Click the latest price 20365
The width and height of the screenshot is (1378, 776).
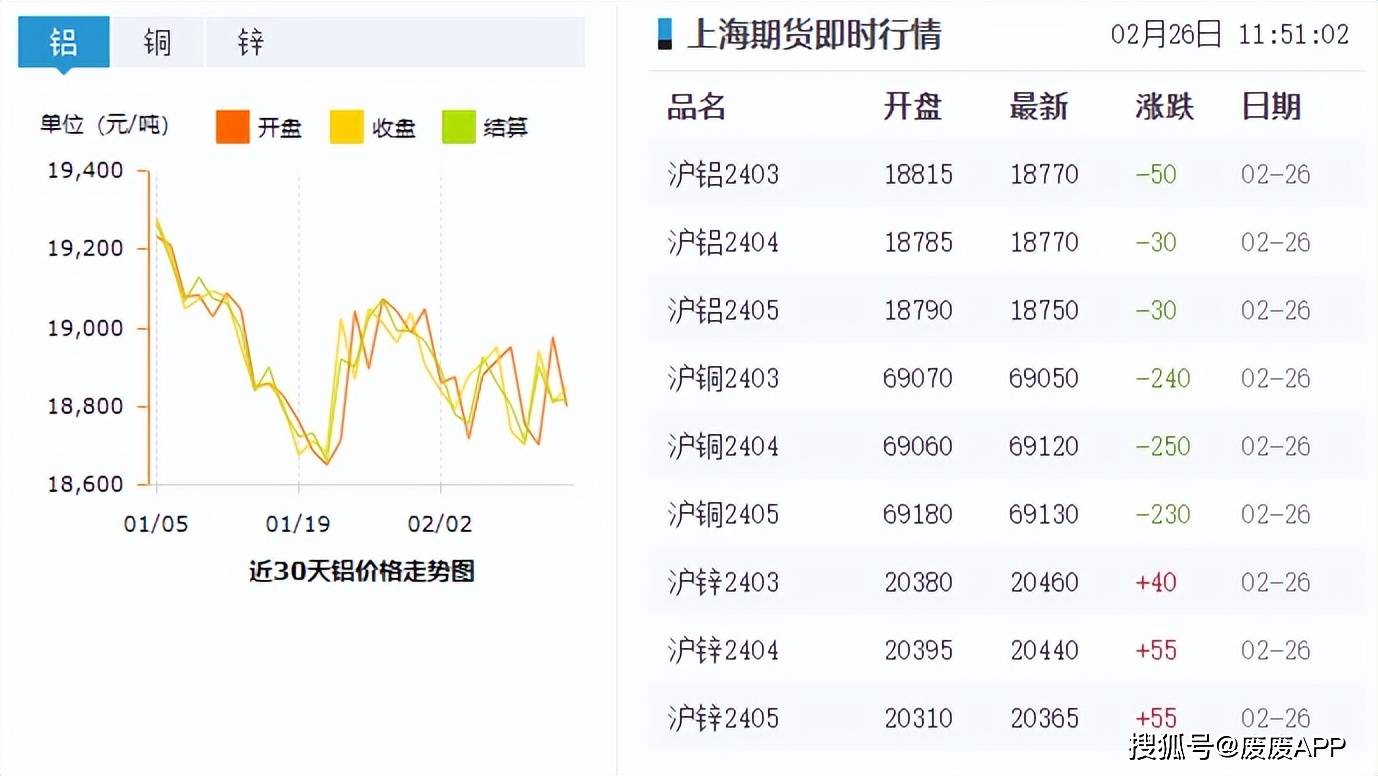[x=1044, y=719]
